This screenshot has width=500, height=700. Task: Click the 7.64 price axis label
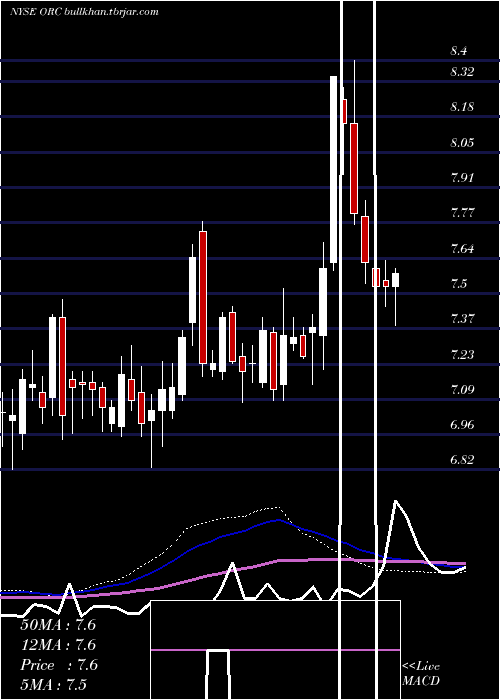[462, 248]
